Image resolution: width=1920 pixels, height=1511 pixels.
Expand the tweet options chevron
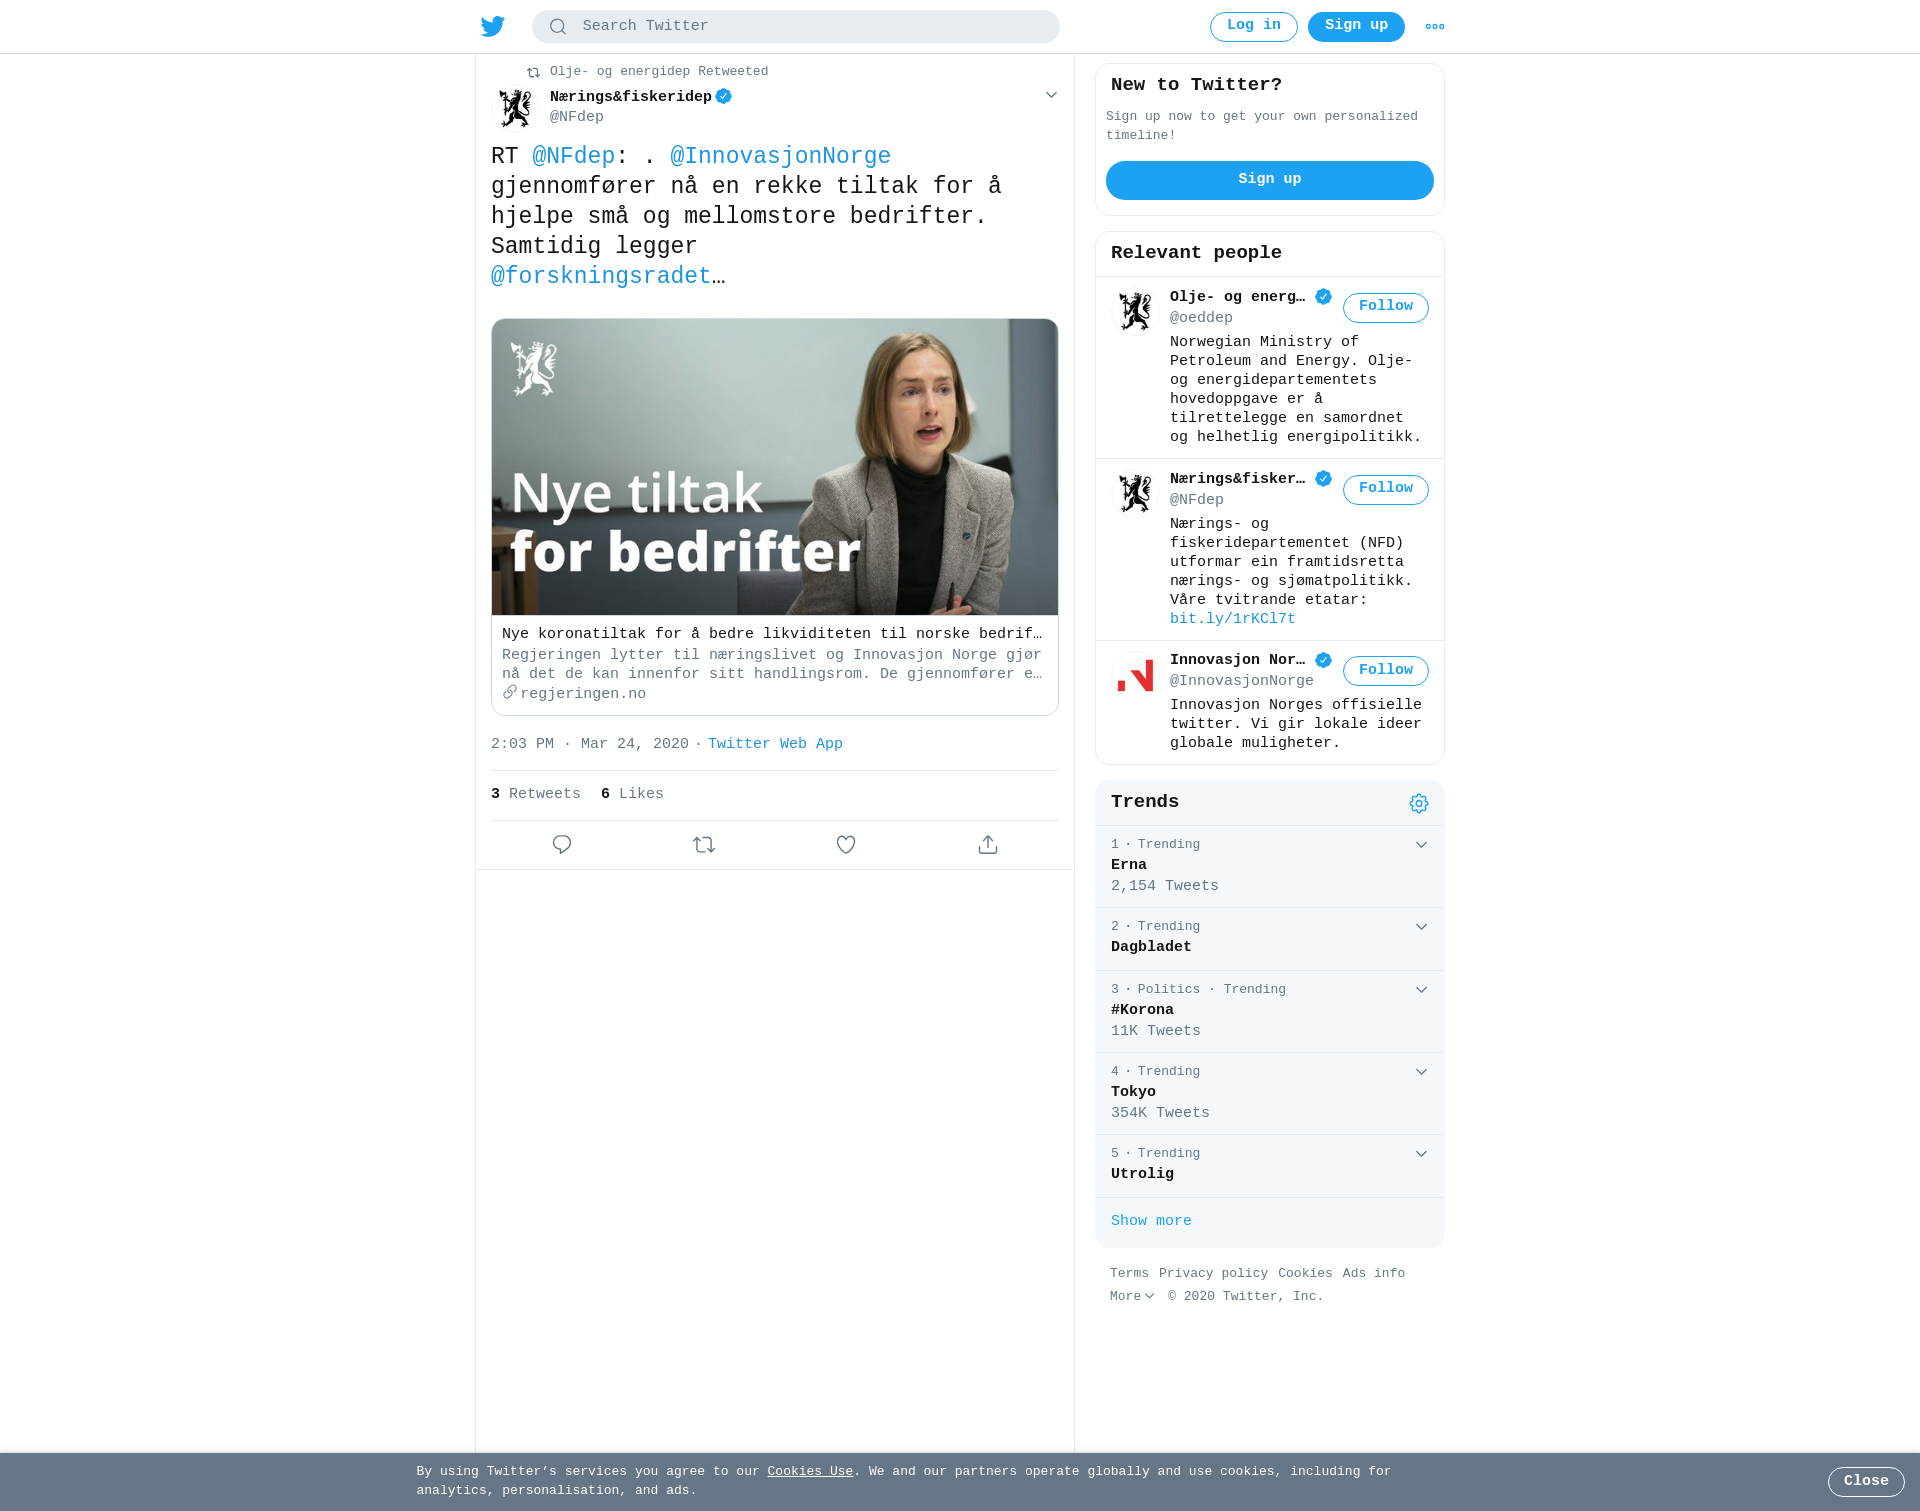point(1051,95)
